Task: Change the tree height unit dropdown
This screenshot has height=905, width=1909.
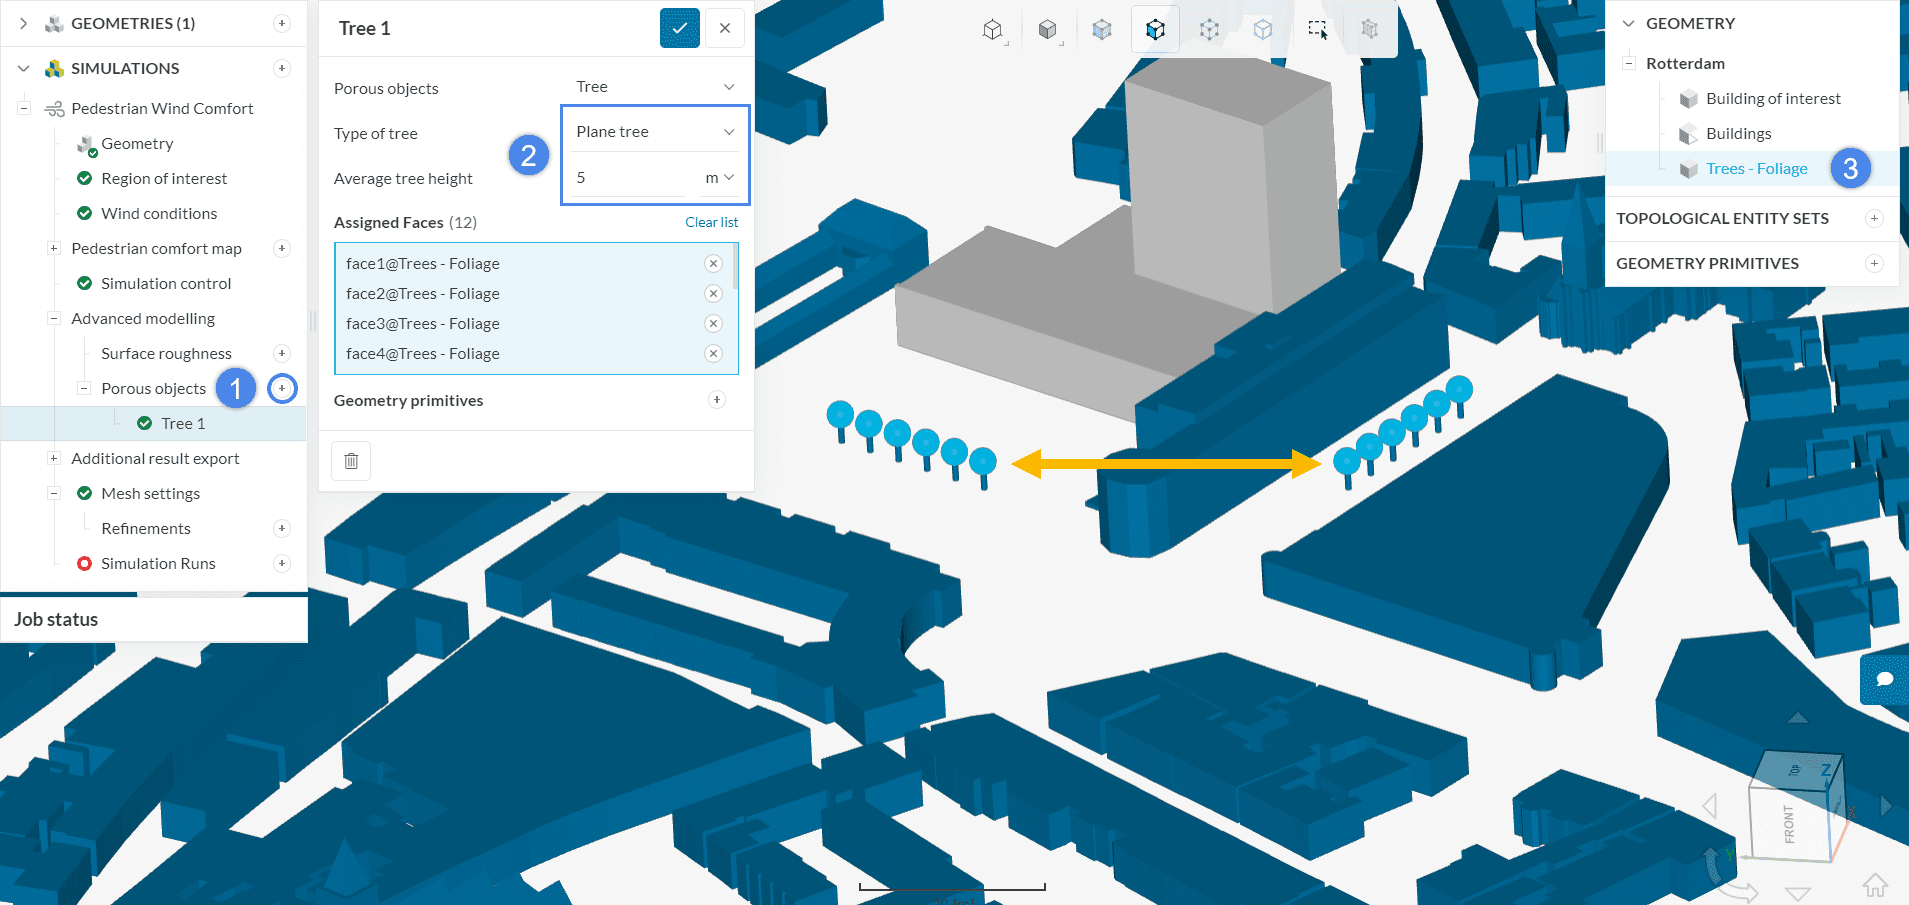Action: 720,178
